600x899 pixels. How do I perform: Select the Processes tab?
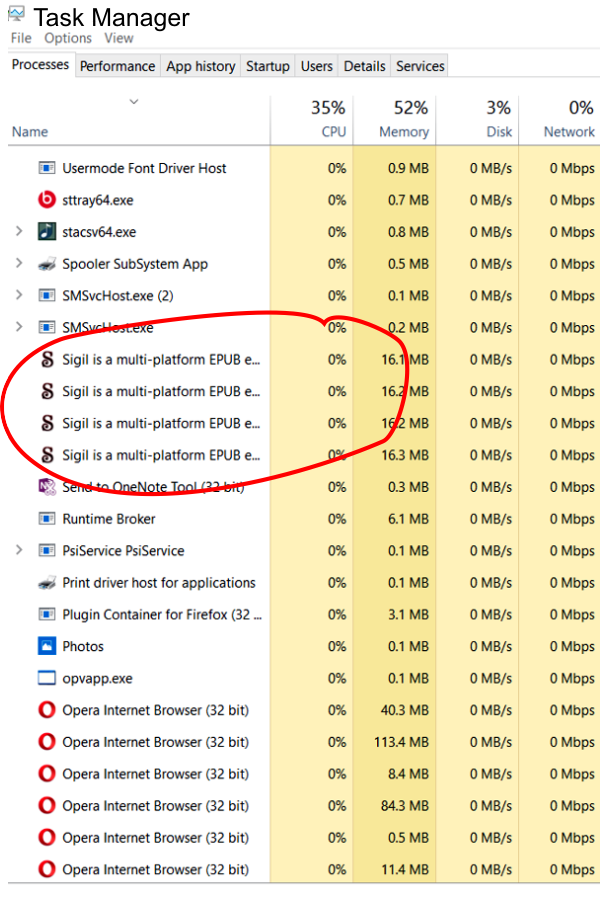point(40,65)
